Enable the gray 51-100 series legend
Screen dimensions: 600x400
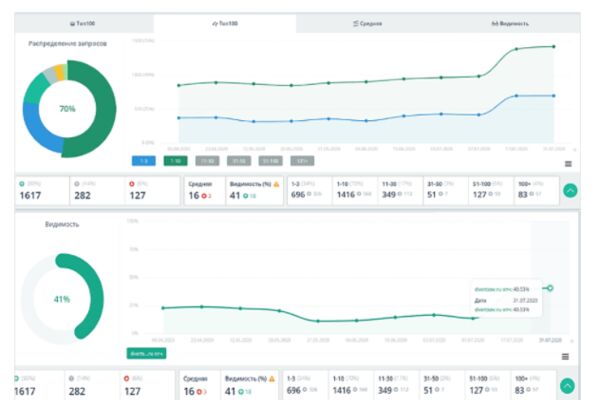pos(271,161)
